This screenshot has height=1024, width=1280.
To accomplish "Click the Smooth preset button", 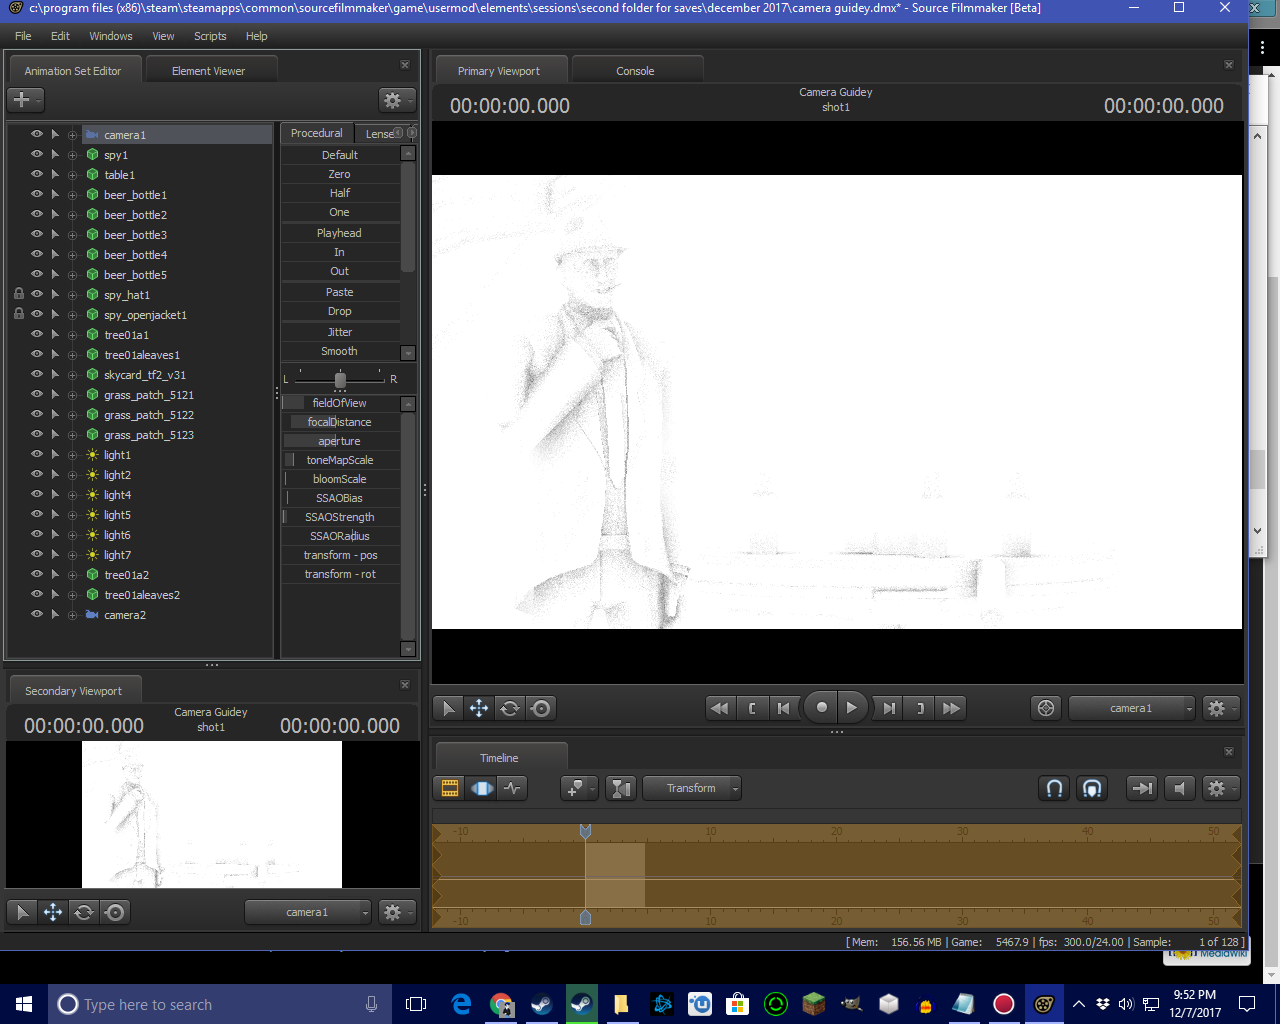I will click(x=339, y=351).
